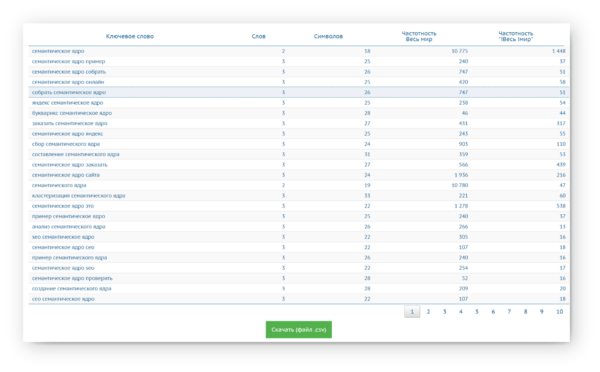Select keyword 'кластеризация семантического ядра'
This screenshot has height=372, width=600.
[78, 196]
